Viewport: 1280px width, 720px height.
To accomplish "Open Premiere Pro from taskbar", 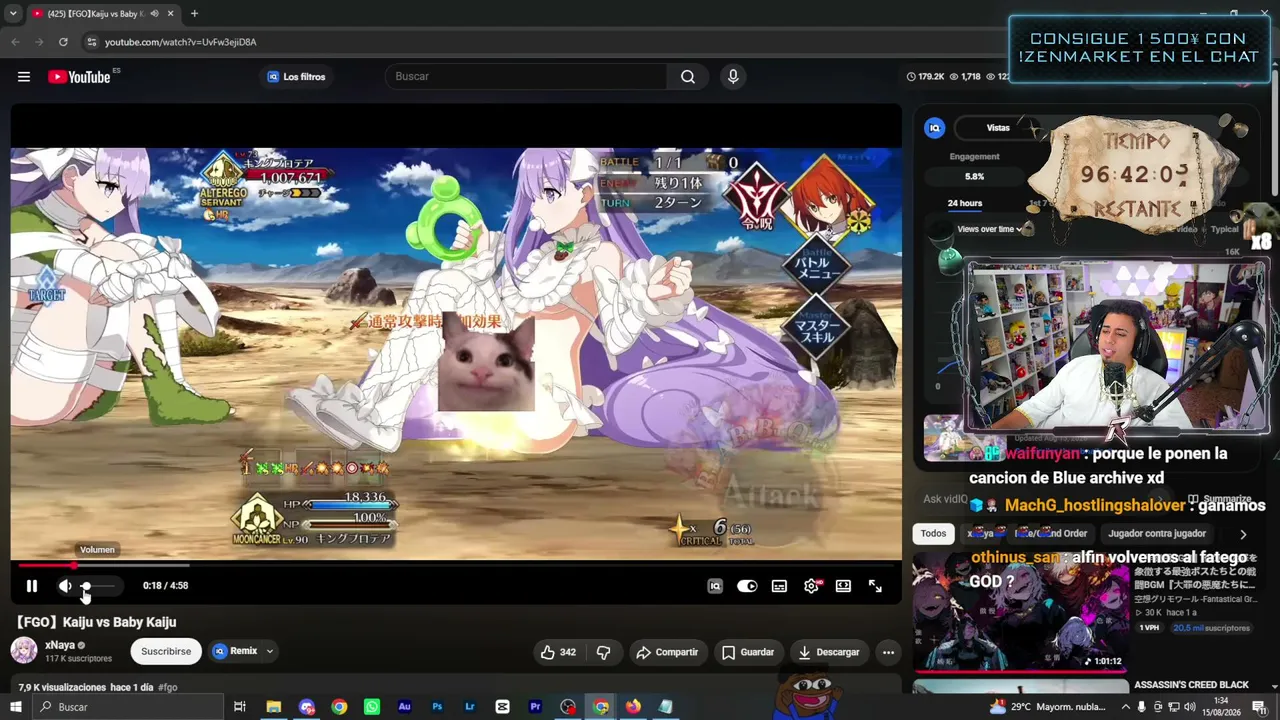I will 535,707.
